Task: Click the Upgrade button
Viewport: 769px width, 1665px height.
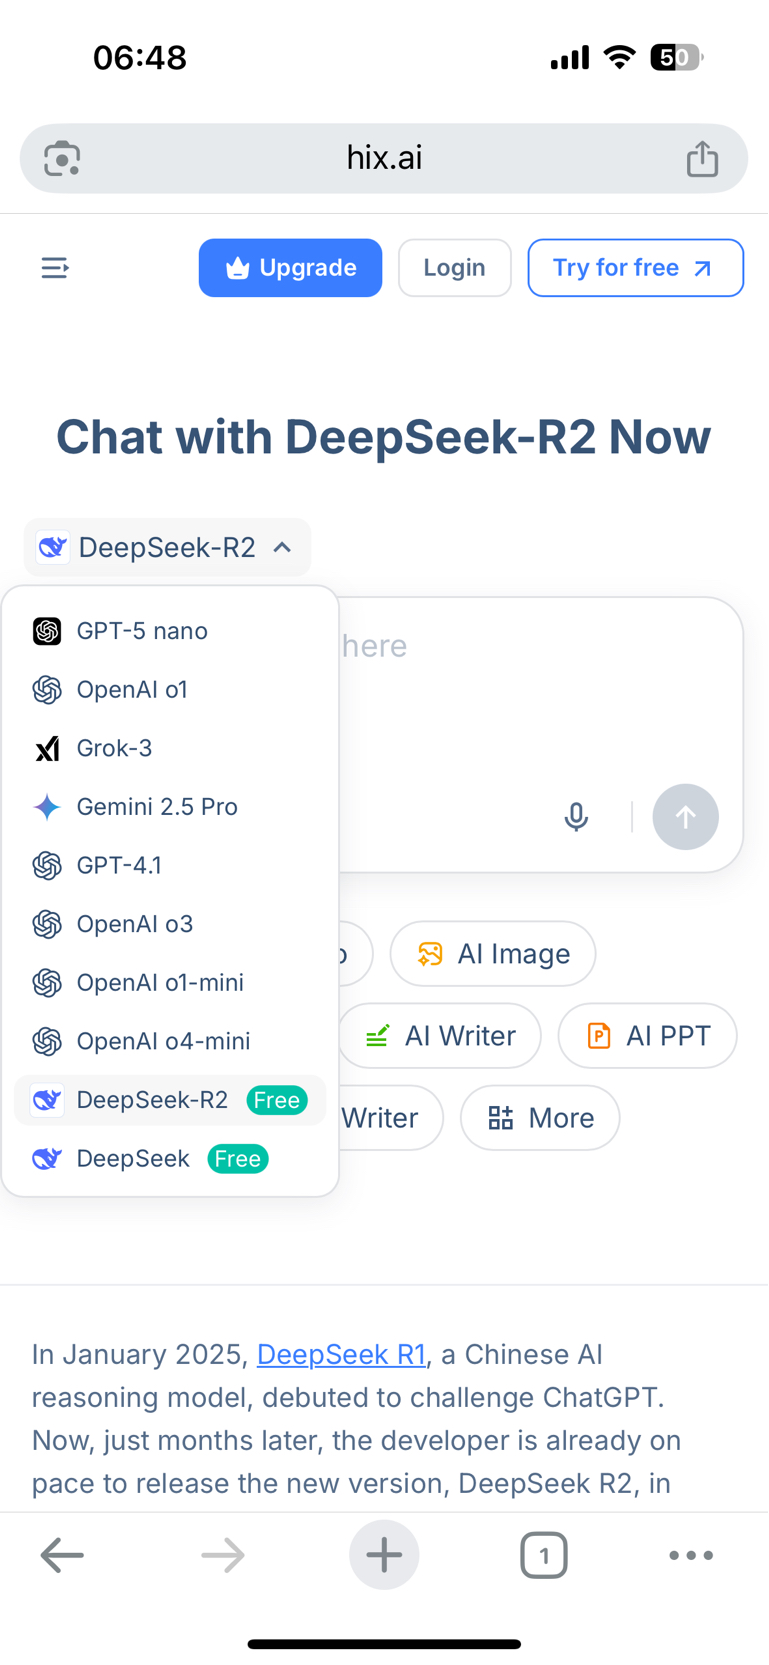Action: 290,268
